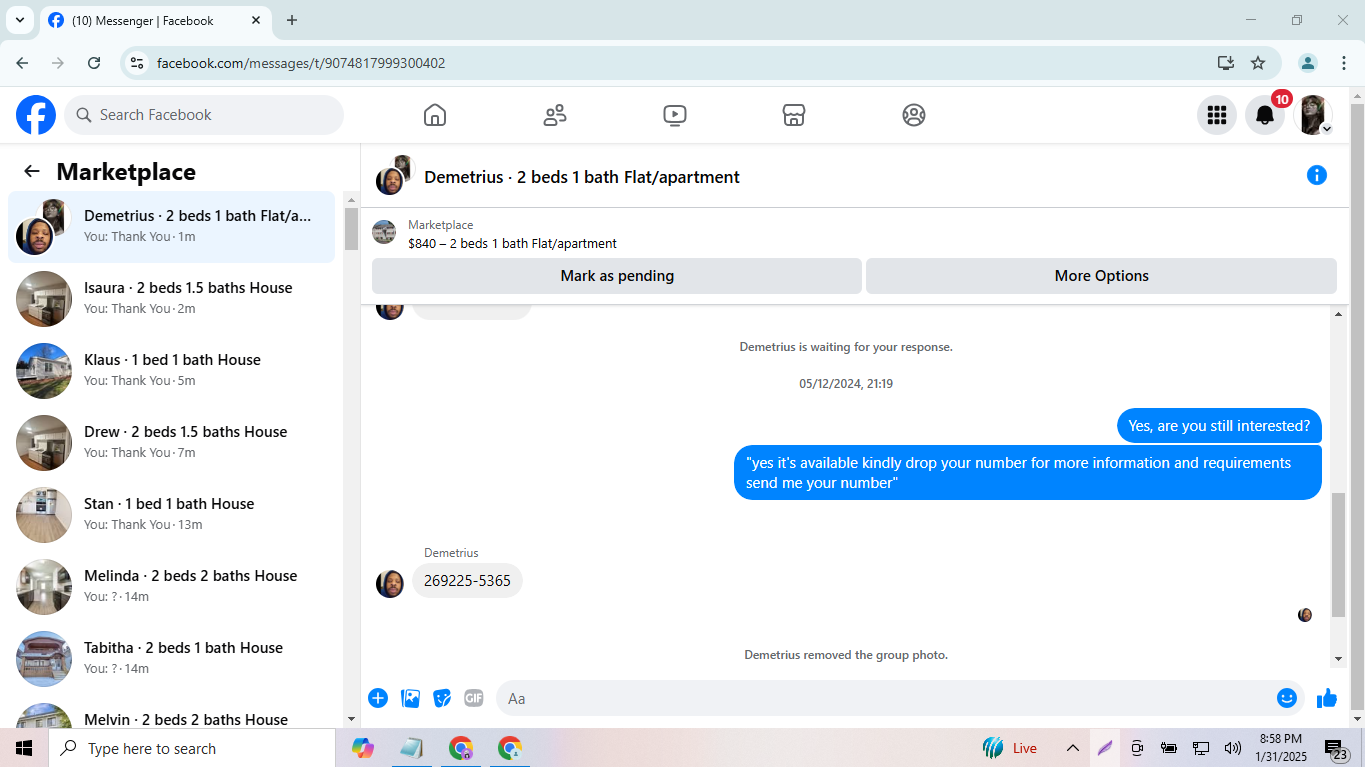Open the notifications bell with 10 badge

pos(1265,115)
